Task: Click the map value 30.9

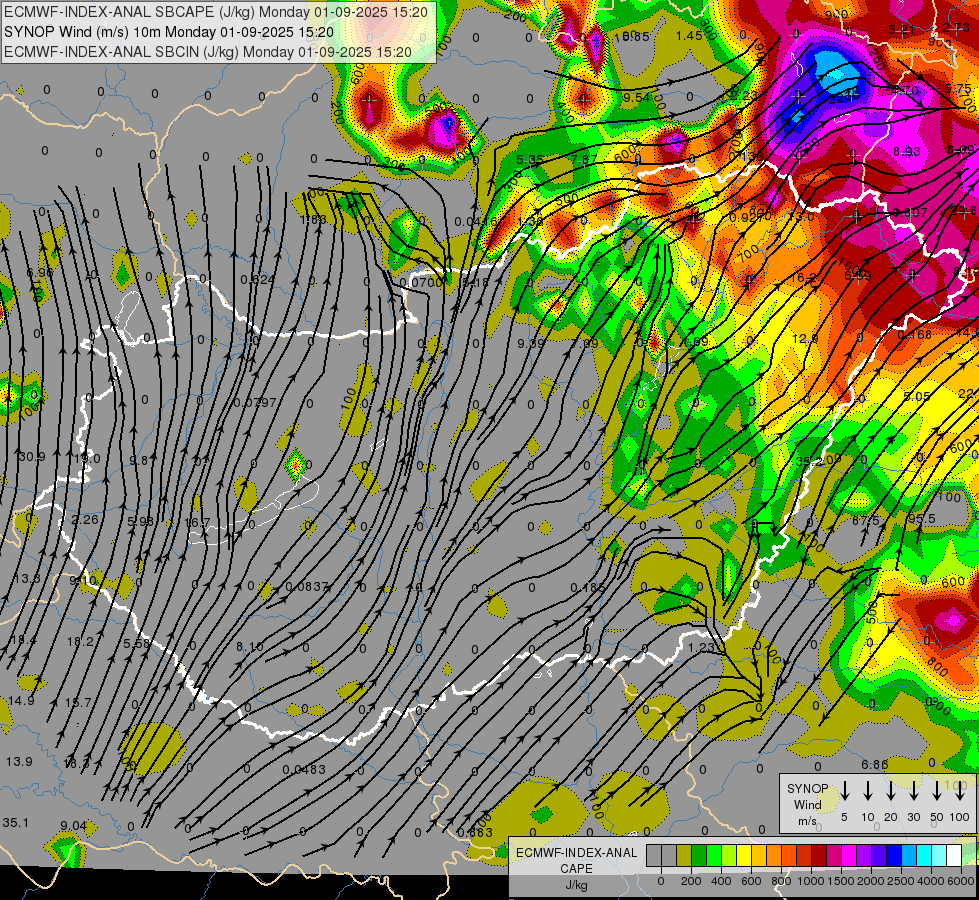Action: tap(31, 457)
